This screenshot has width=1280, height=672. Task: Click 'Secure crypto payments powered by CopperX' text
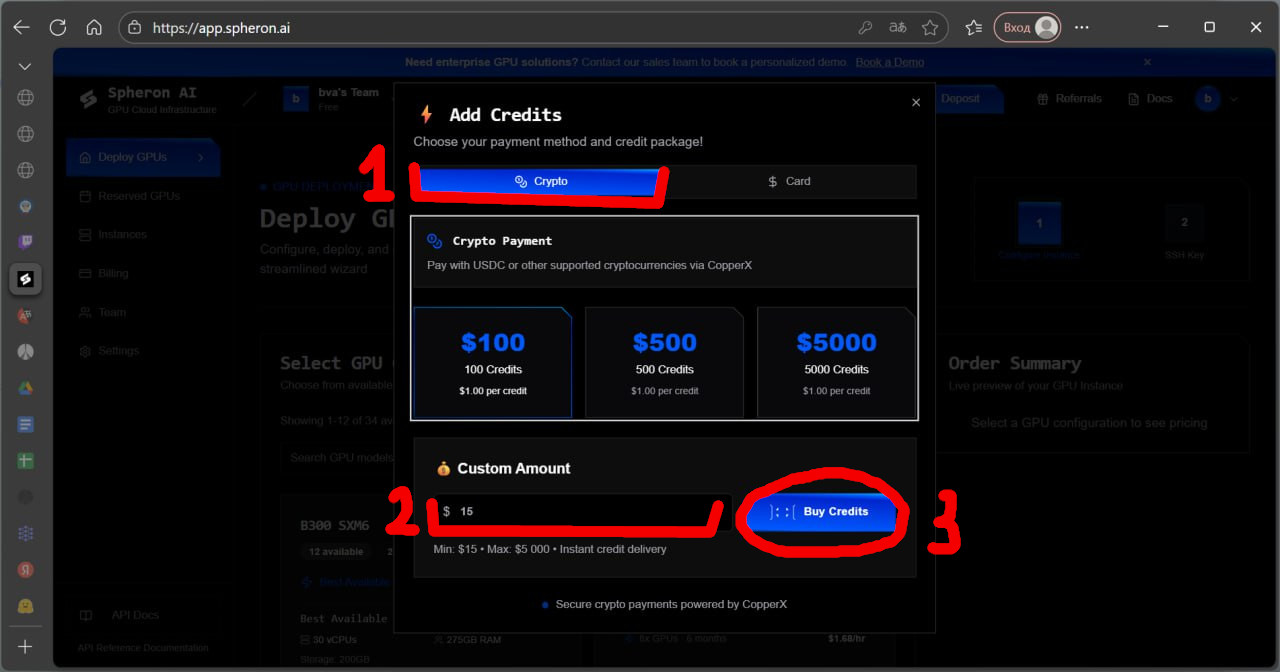click(x=671, y=604)
